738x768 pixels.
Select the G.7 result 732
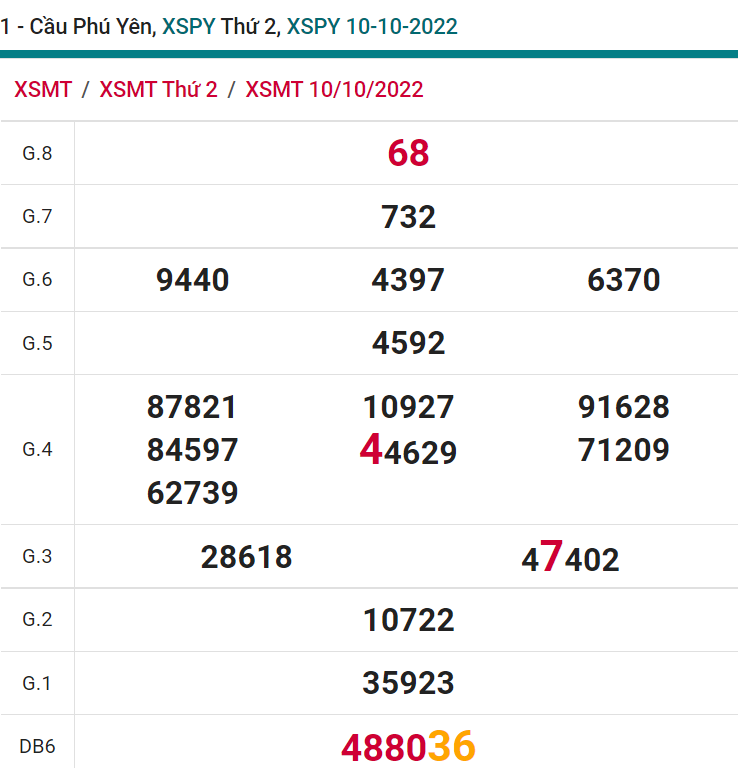click(408, 217)
